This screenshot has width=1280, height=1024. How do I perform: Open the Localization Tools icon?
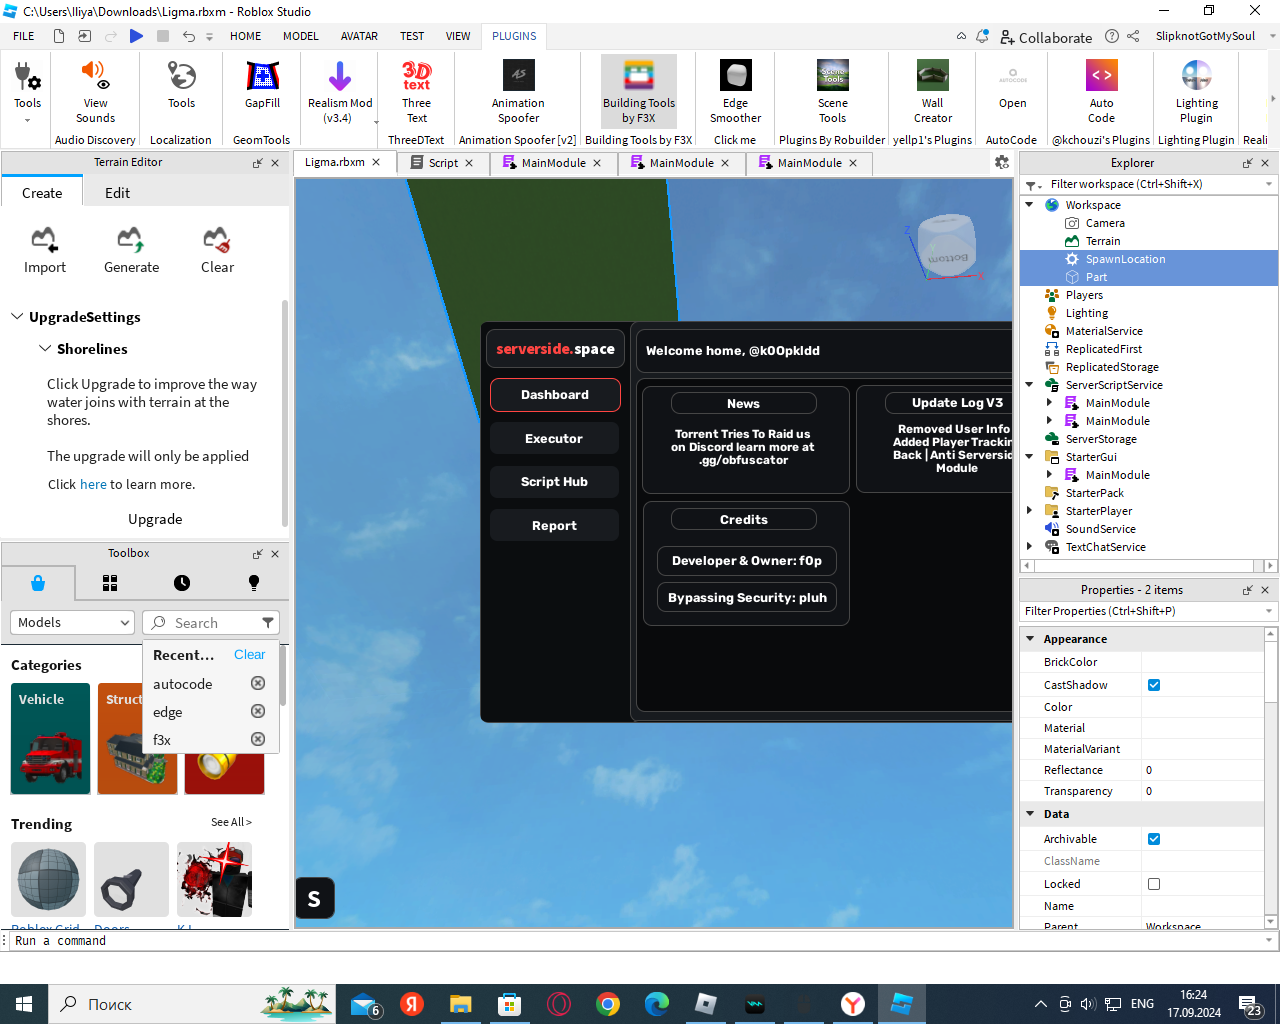pos(181,85)
